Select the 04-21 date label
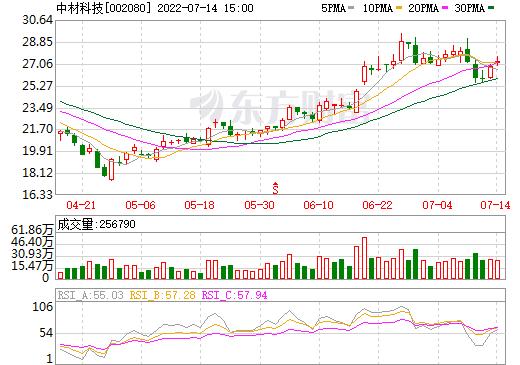 click(x=81, y=205)
